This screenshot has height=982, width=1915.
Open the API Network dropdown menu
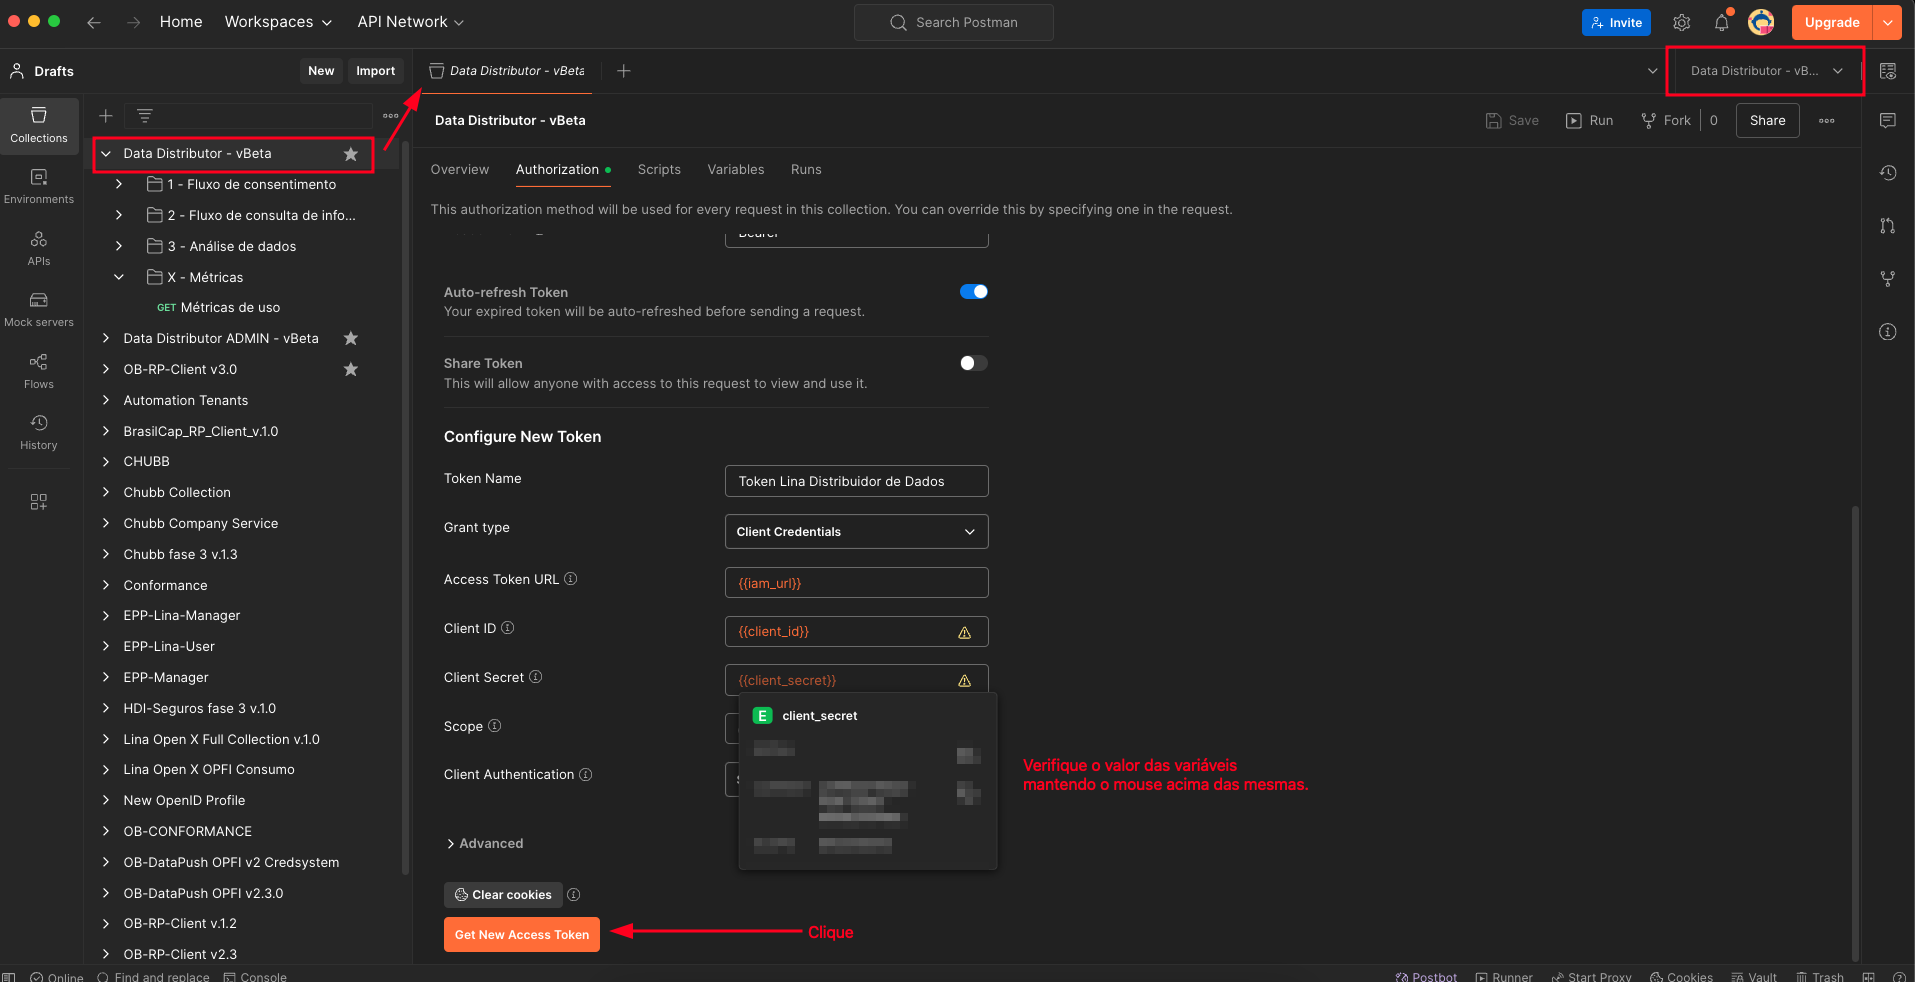(411, 22)
